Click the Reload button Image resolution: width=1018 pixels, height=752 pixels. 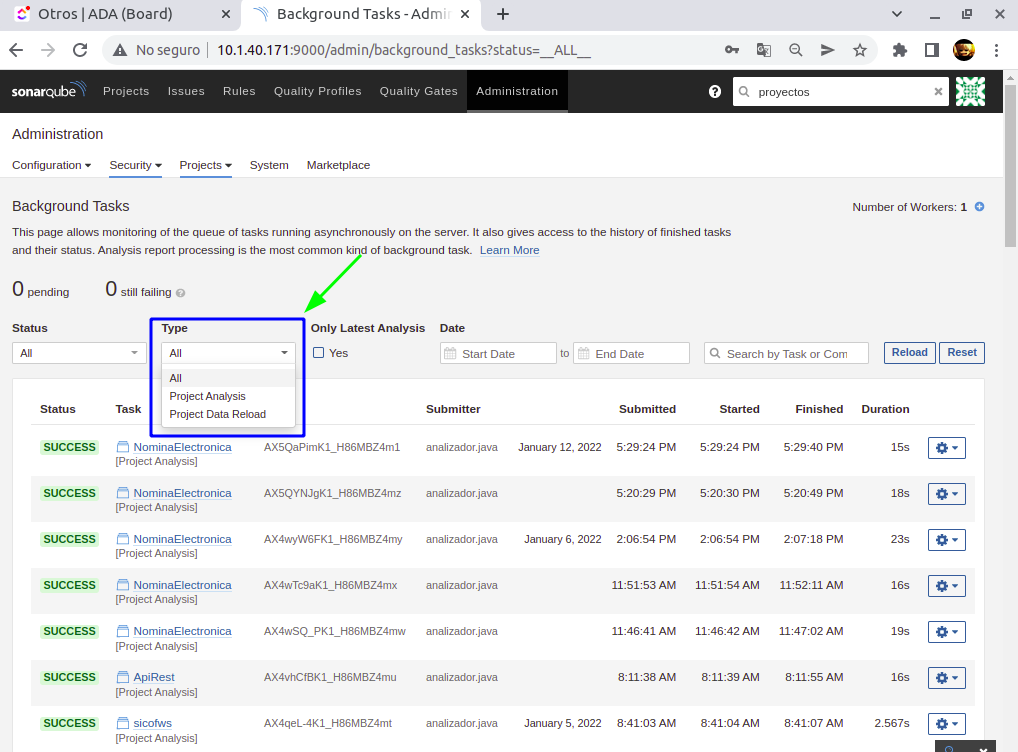click(x=909, y=352)
